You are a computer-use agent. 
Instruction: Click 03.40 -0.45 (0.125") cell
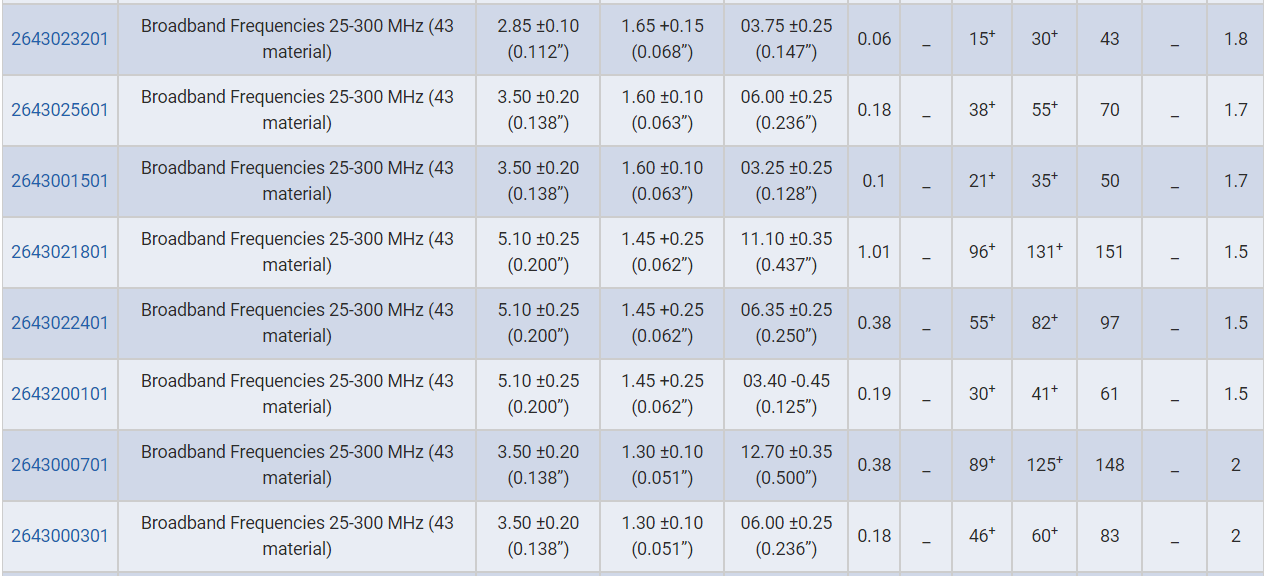tap(786, 394)
